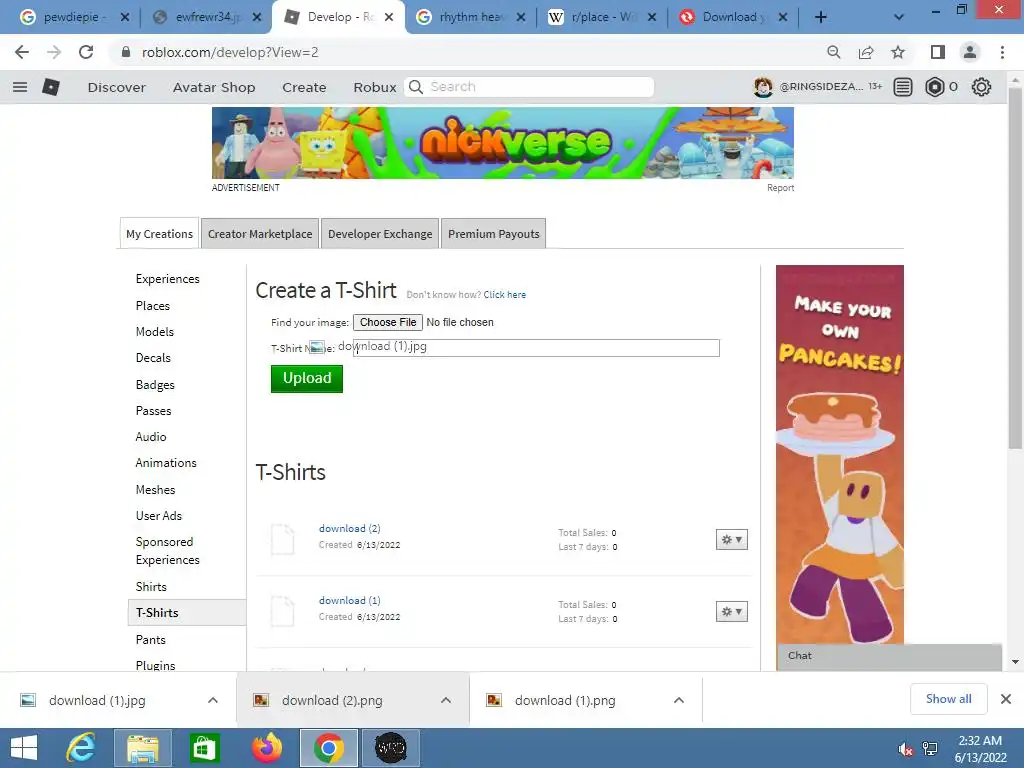Open Create in Roblox nav
Screen dimensions: 1024x768
pyautogui.click(x=304, y=87)
